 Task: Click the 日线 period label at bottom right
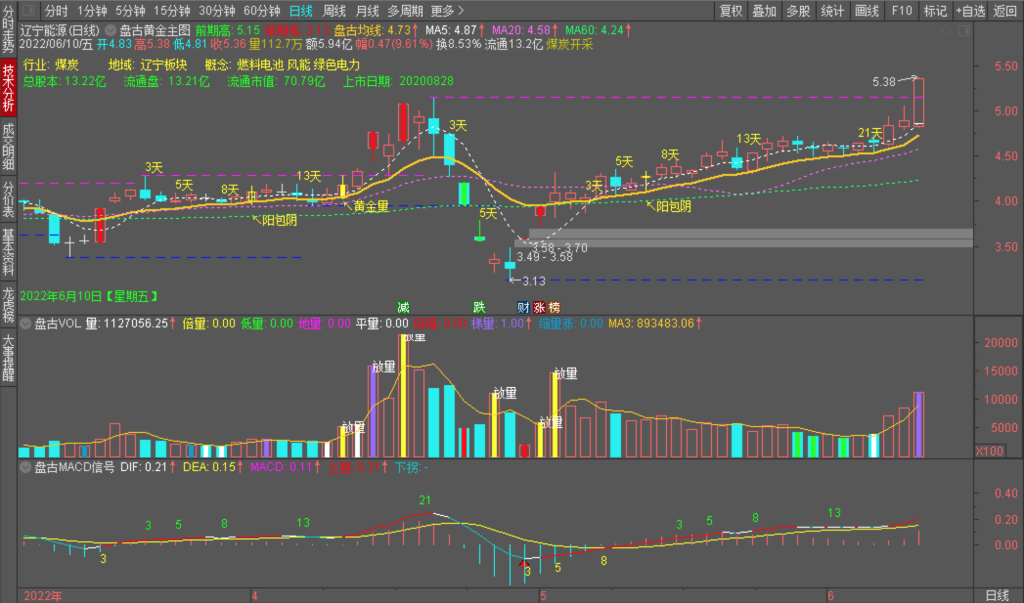[997, 595]
